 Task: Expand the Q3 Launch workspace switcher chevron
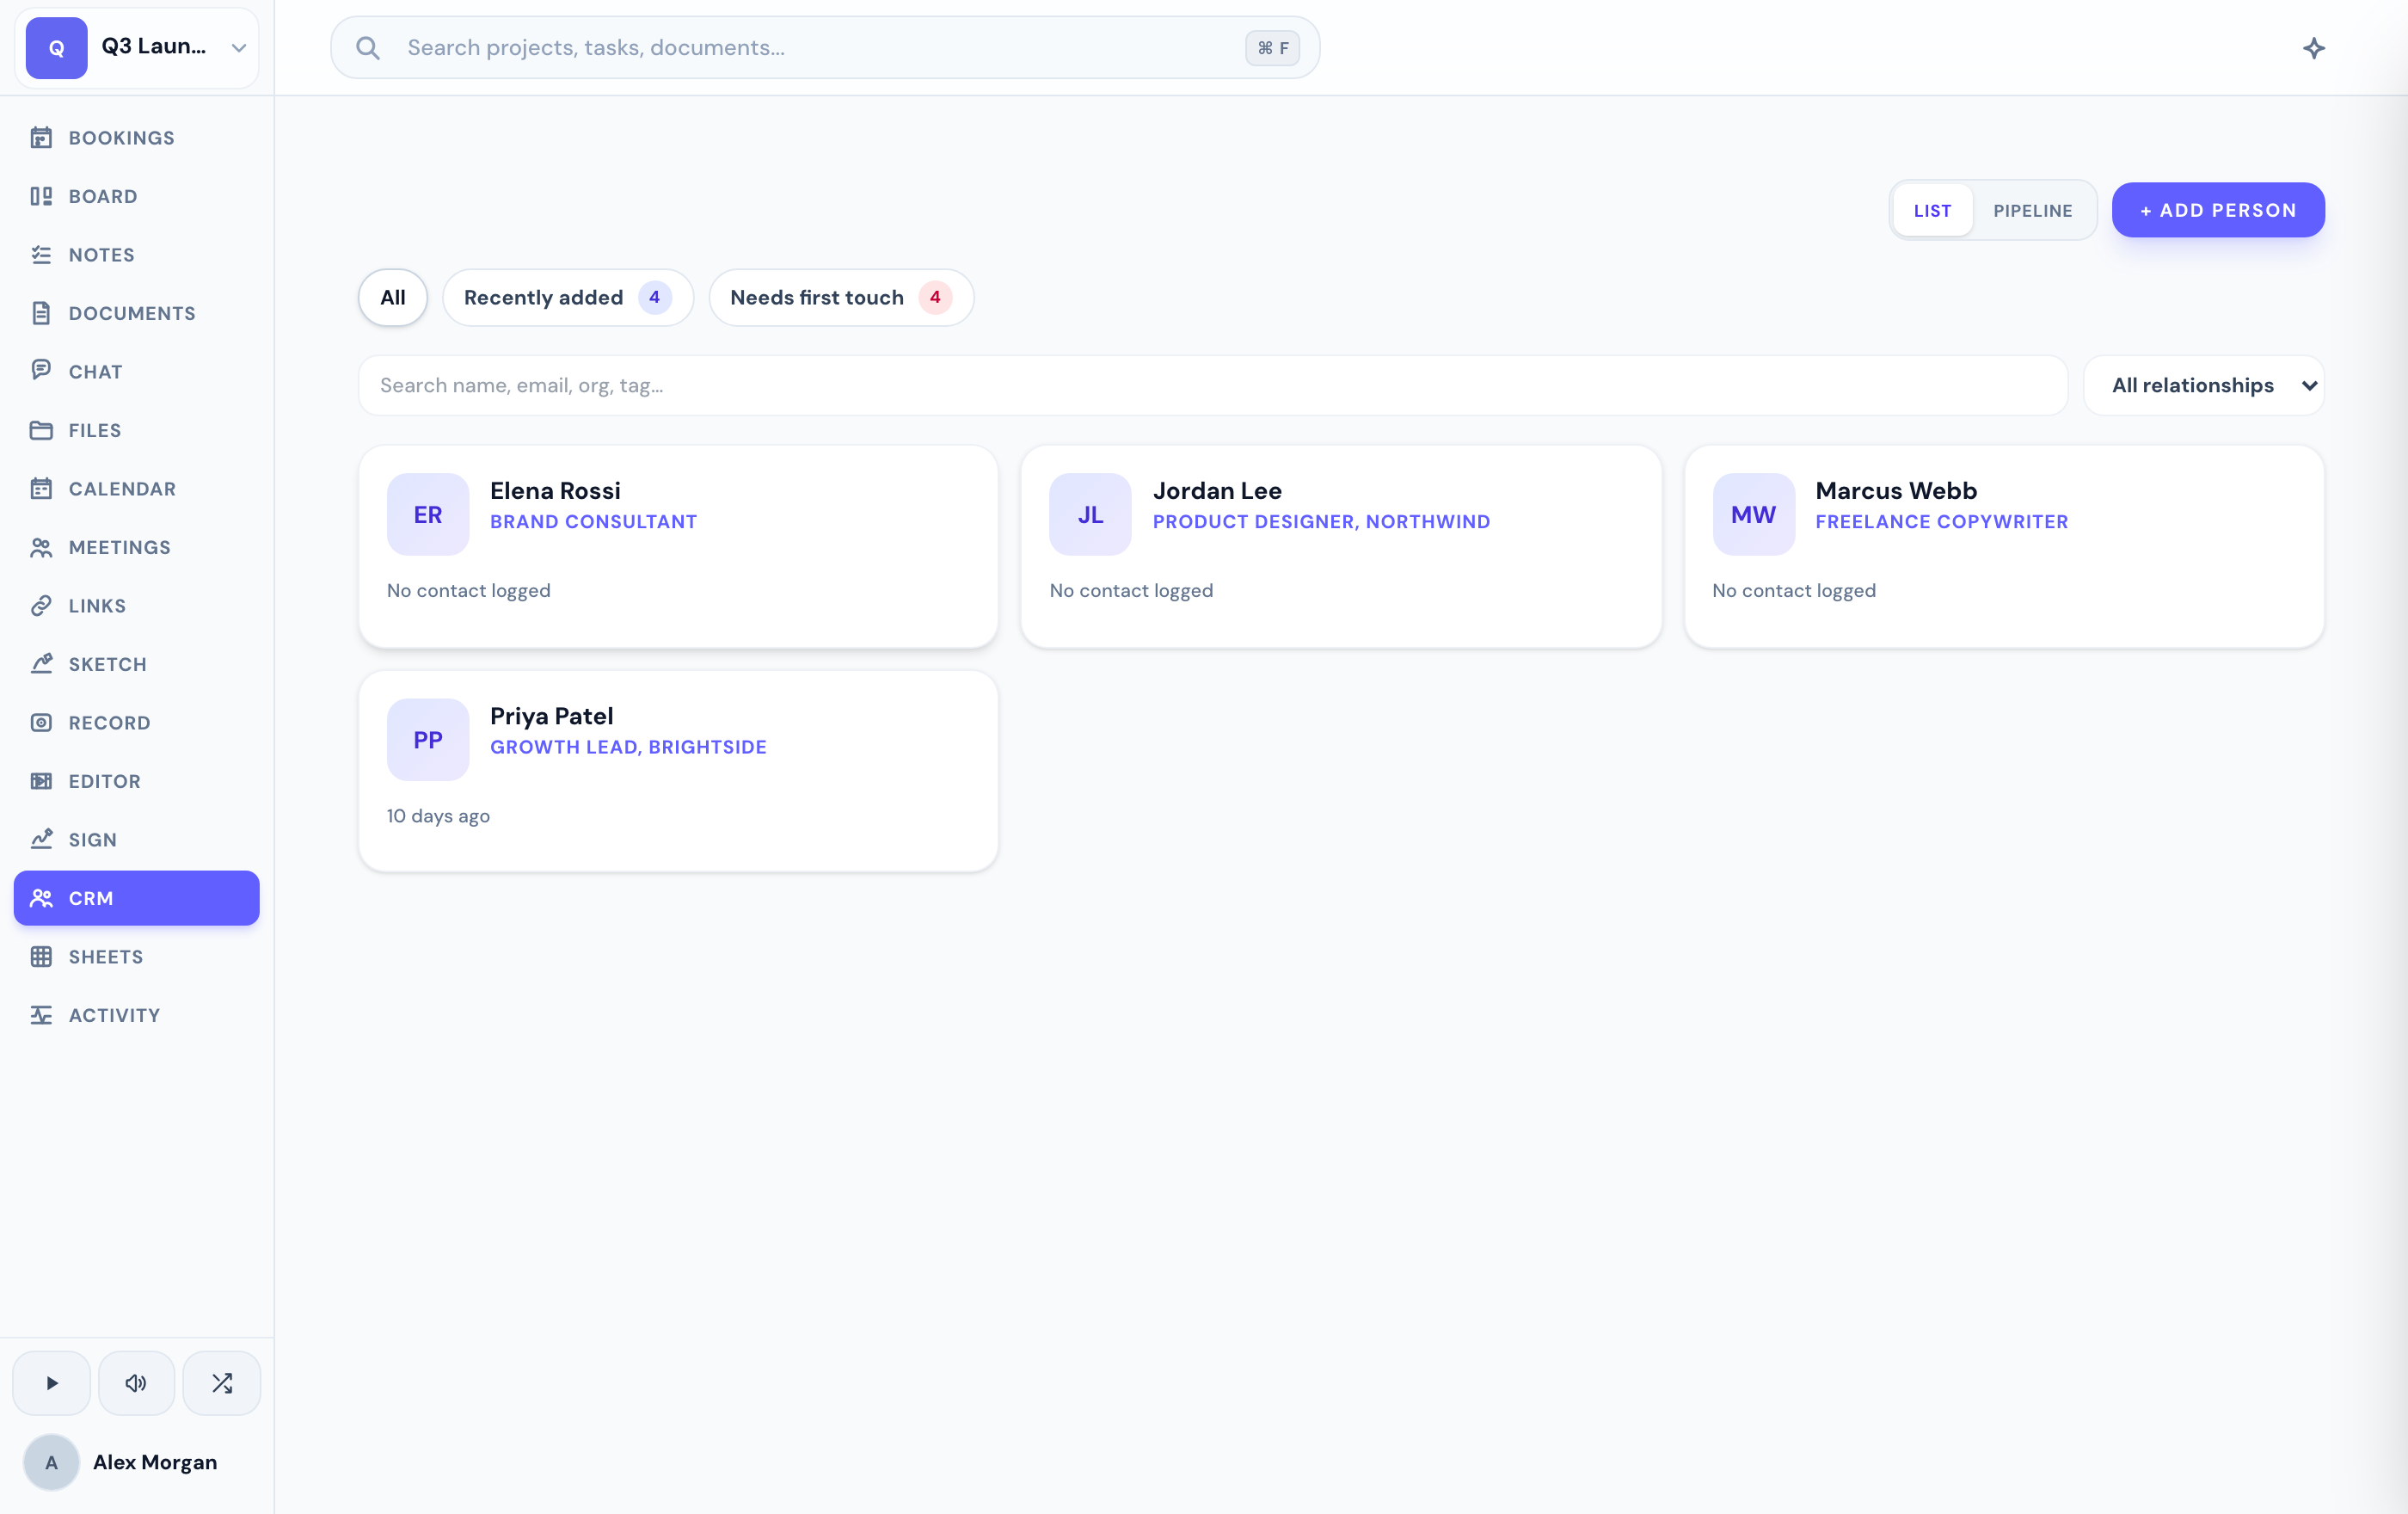click(x=238, y=47)
